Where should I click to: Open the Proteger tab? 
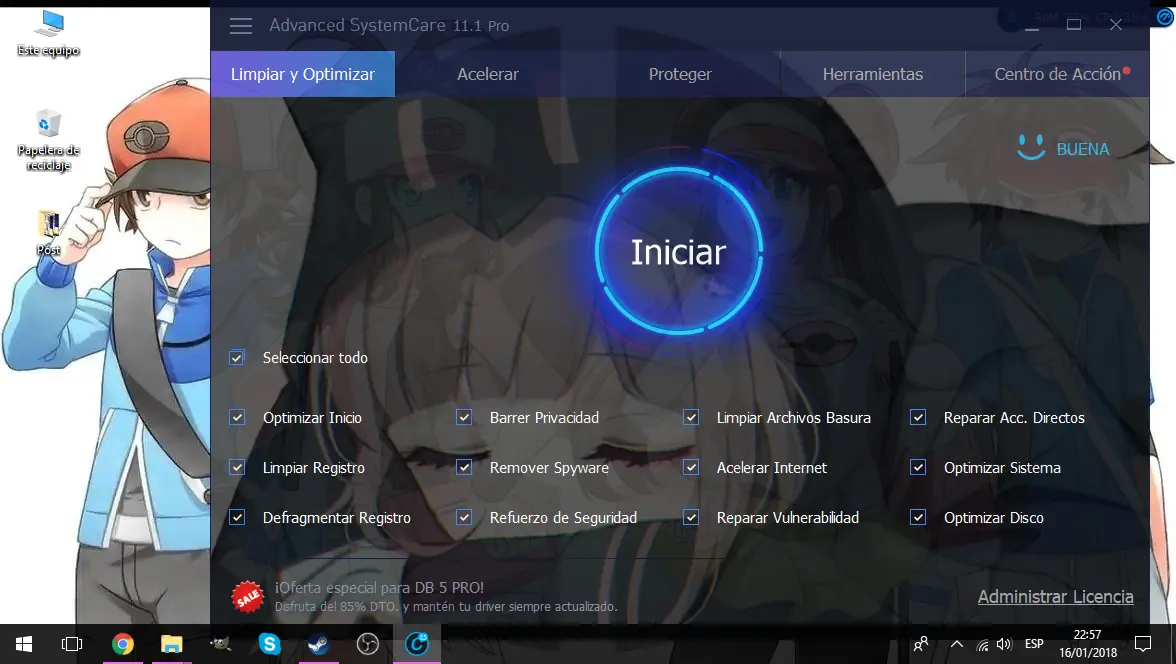680,74
